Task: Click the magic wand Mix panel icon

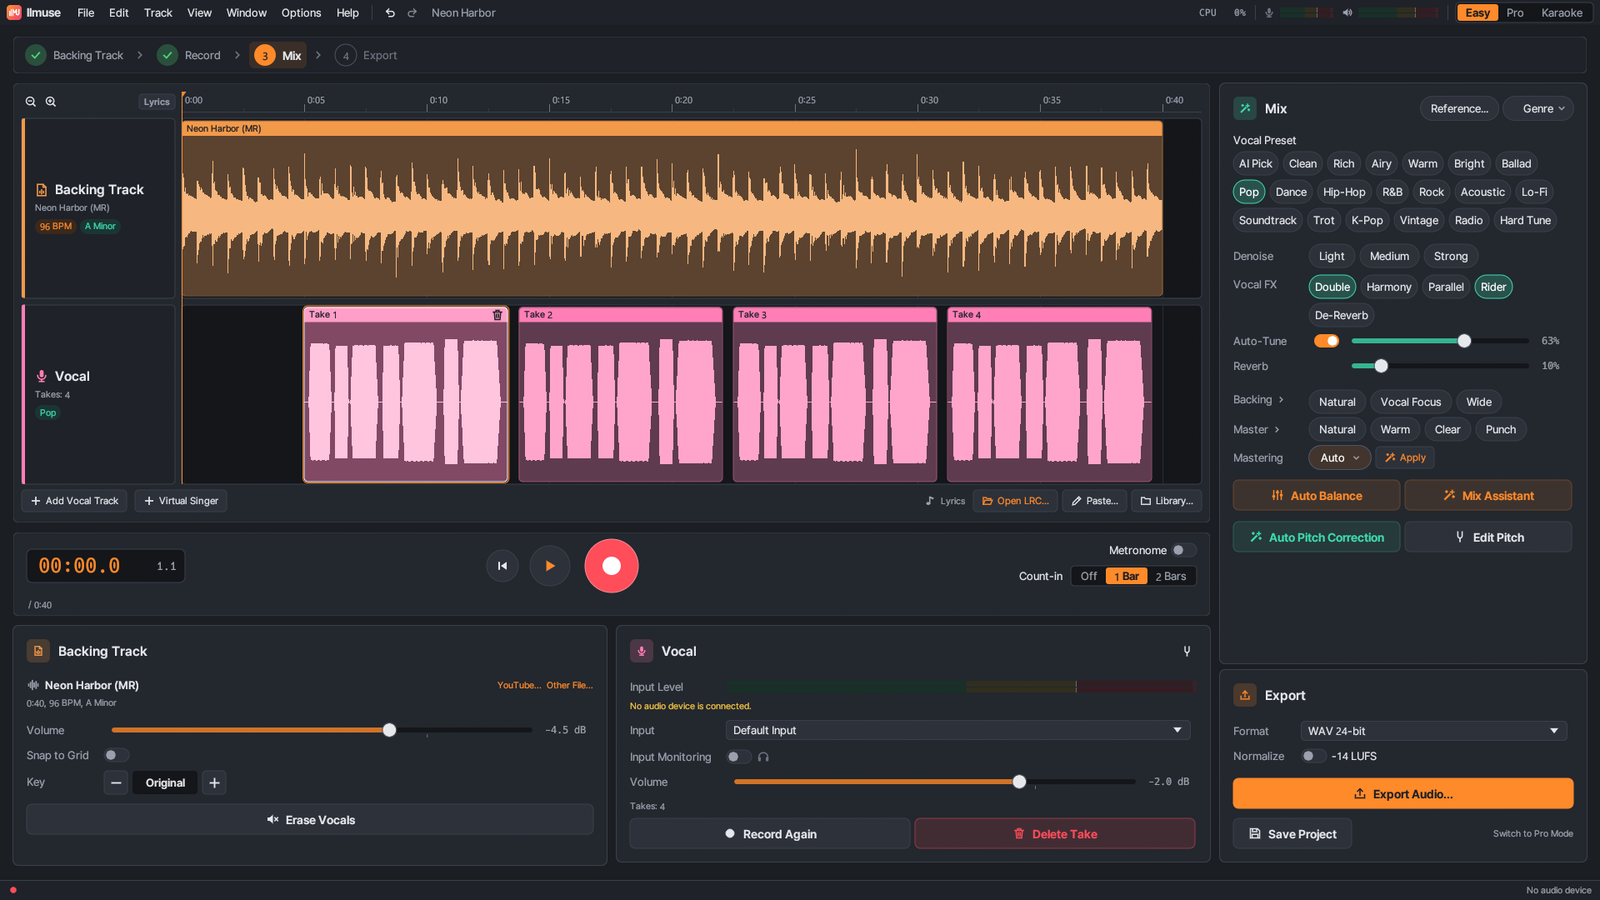Action: (1245, 108)
